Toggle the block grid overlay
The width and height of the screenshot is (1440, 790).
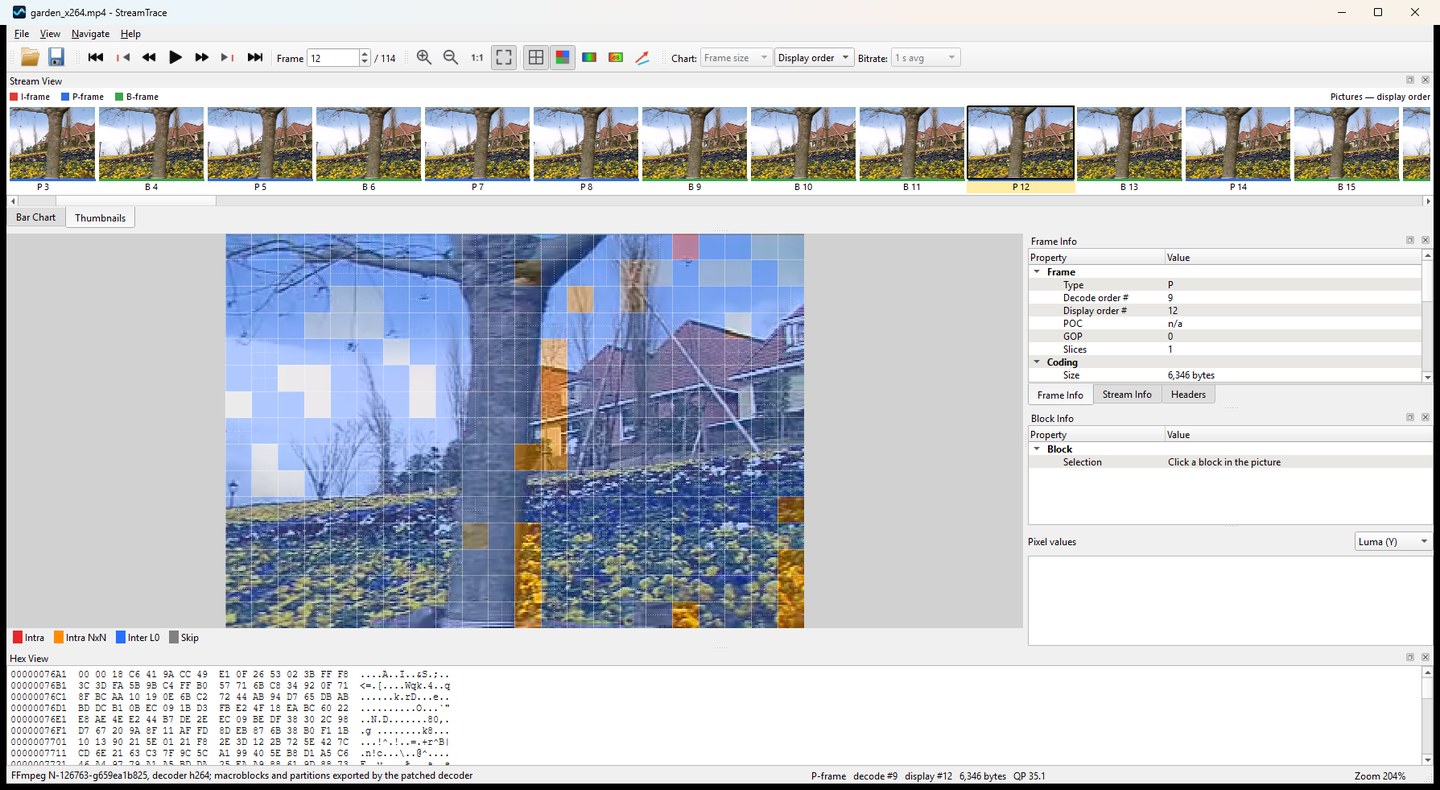pos(536,58)
